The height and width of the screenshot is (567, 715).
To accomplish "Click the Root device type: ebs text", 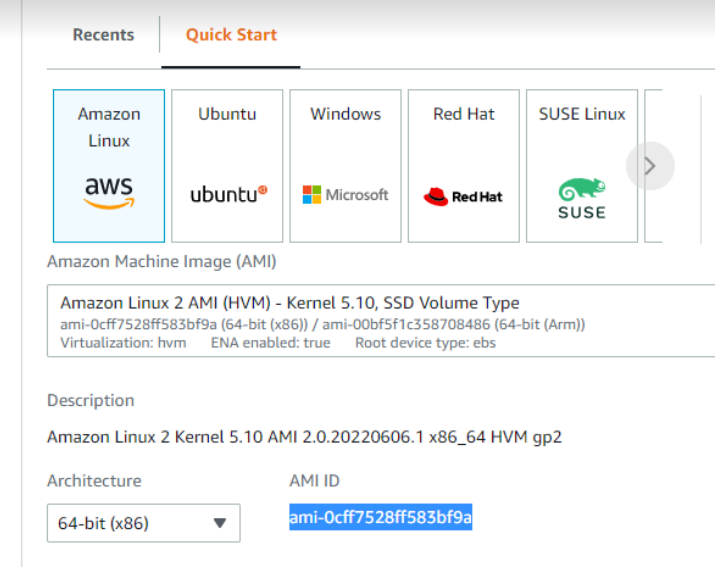I will point(425,343).
